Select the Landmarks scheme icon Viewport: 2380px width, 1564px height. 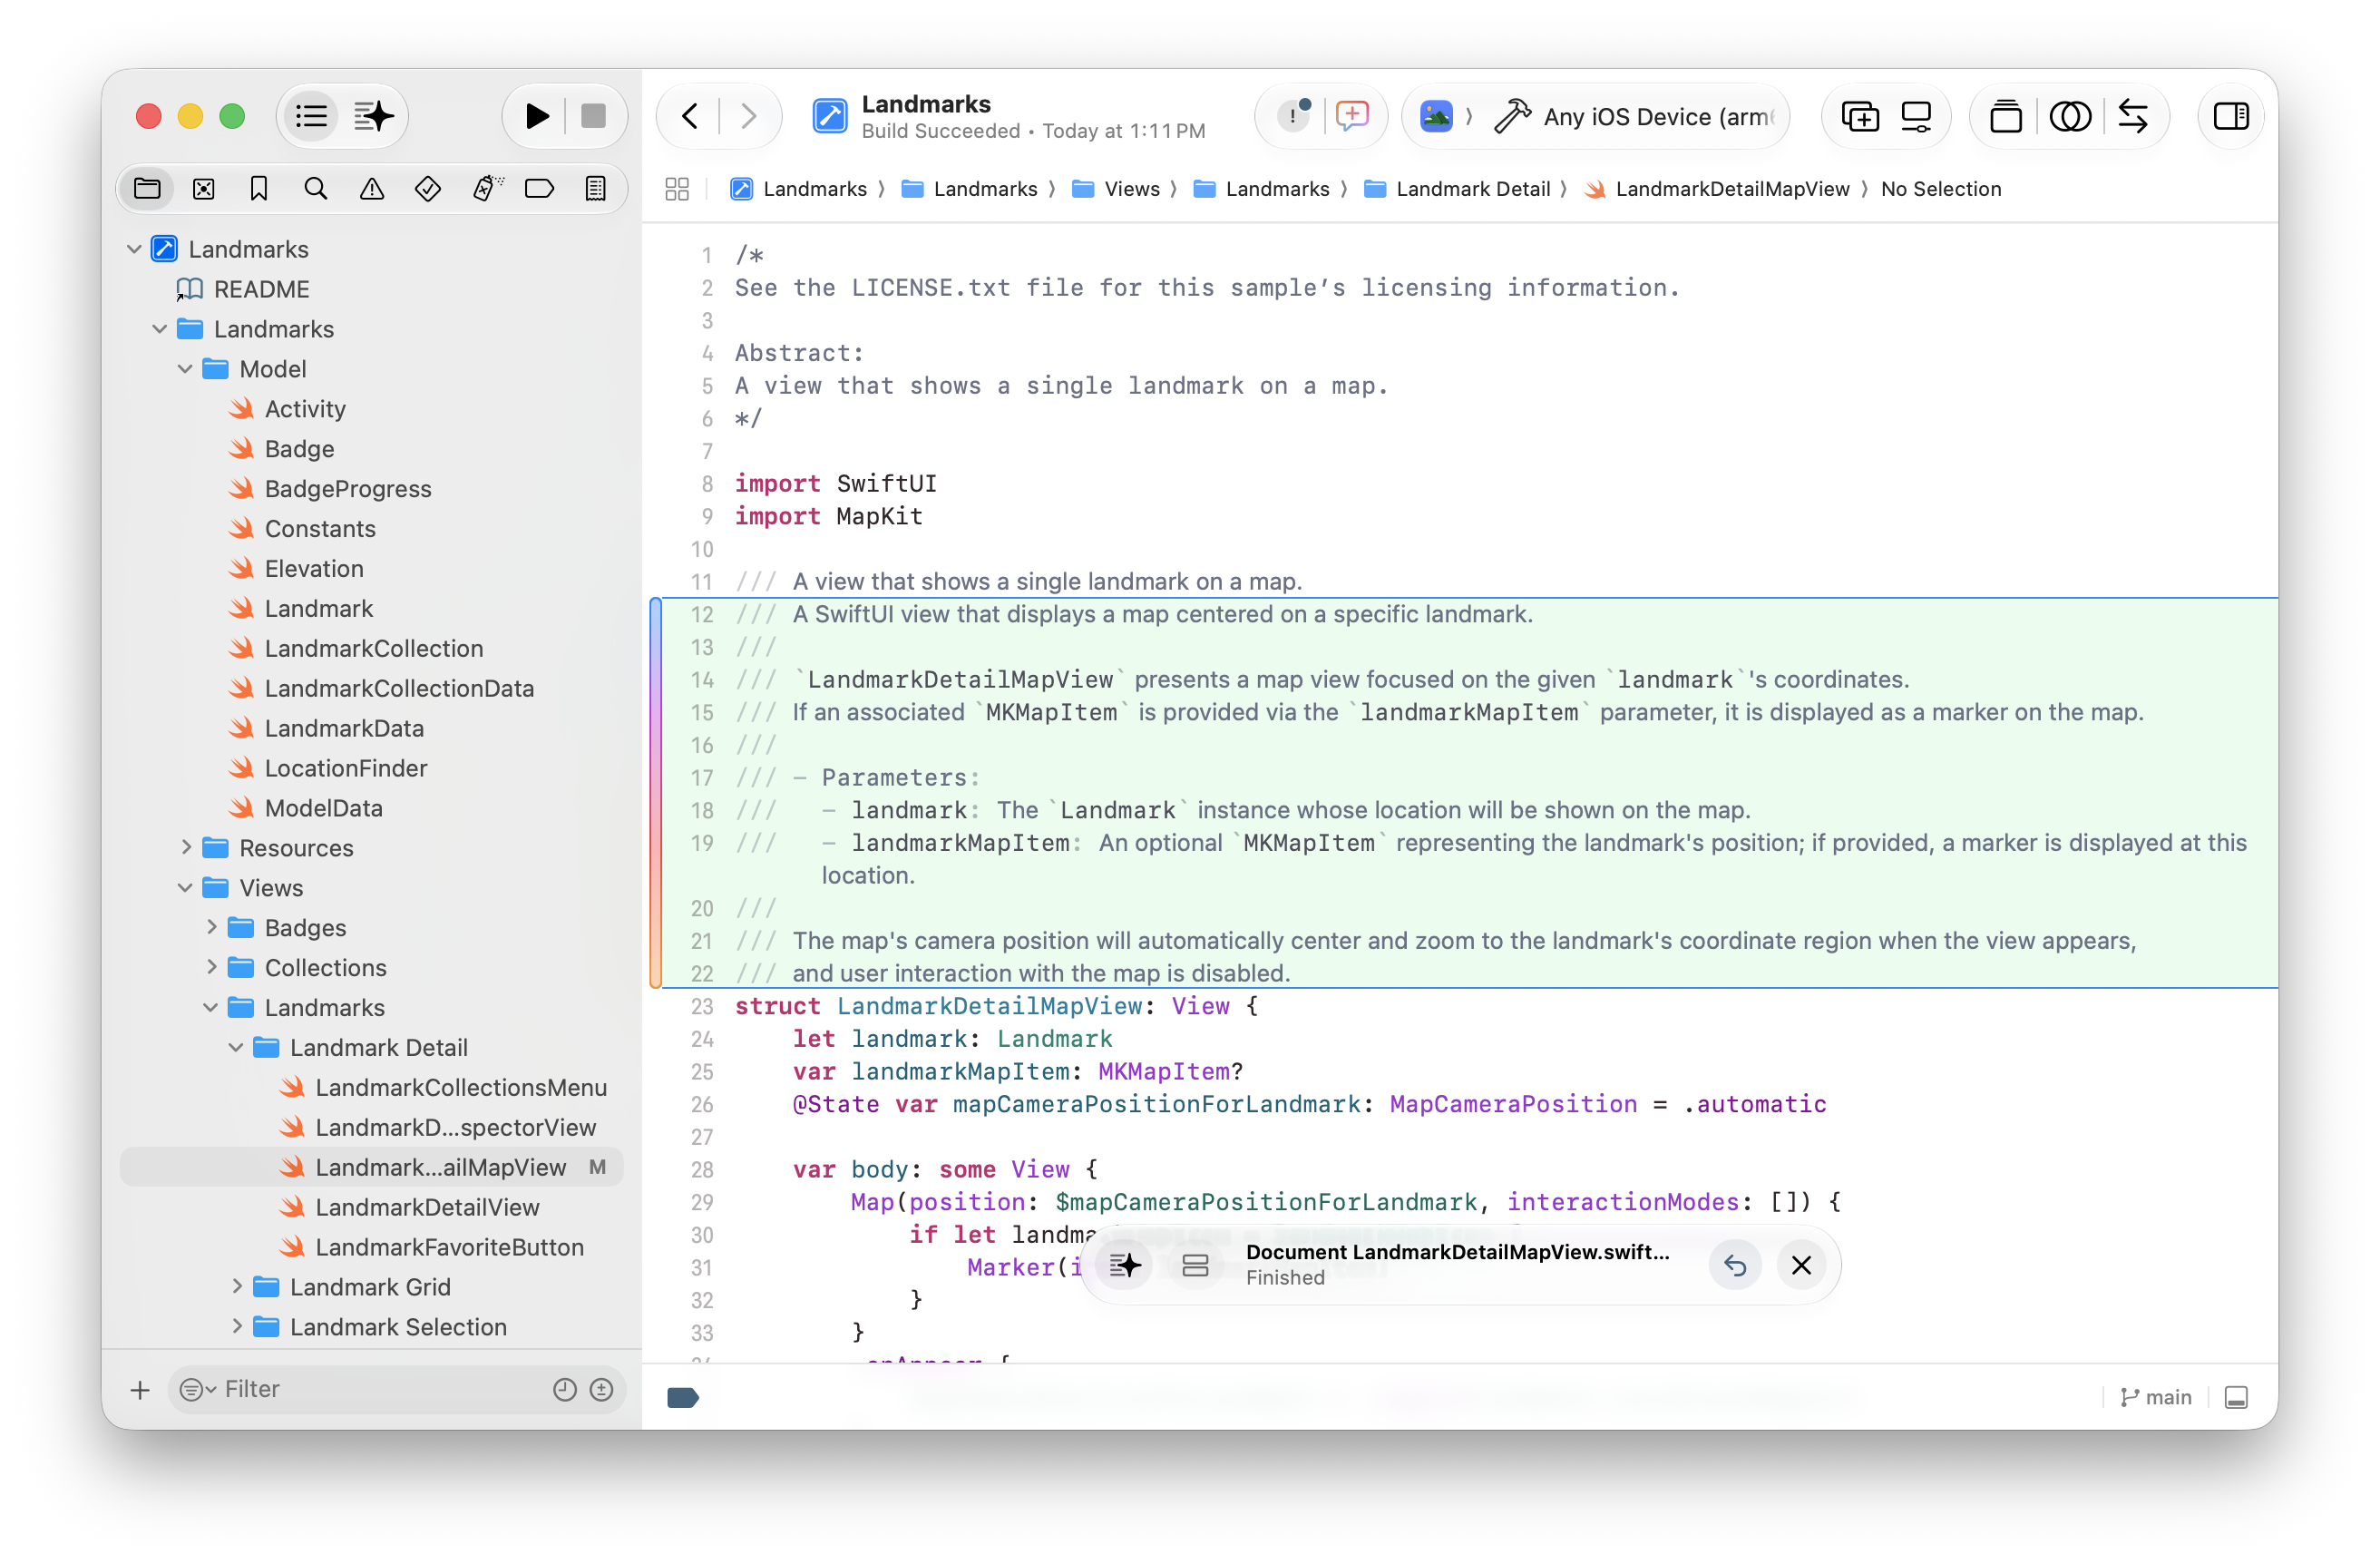(x=1436, y=117)
